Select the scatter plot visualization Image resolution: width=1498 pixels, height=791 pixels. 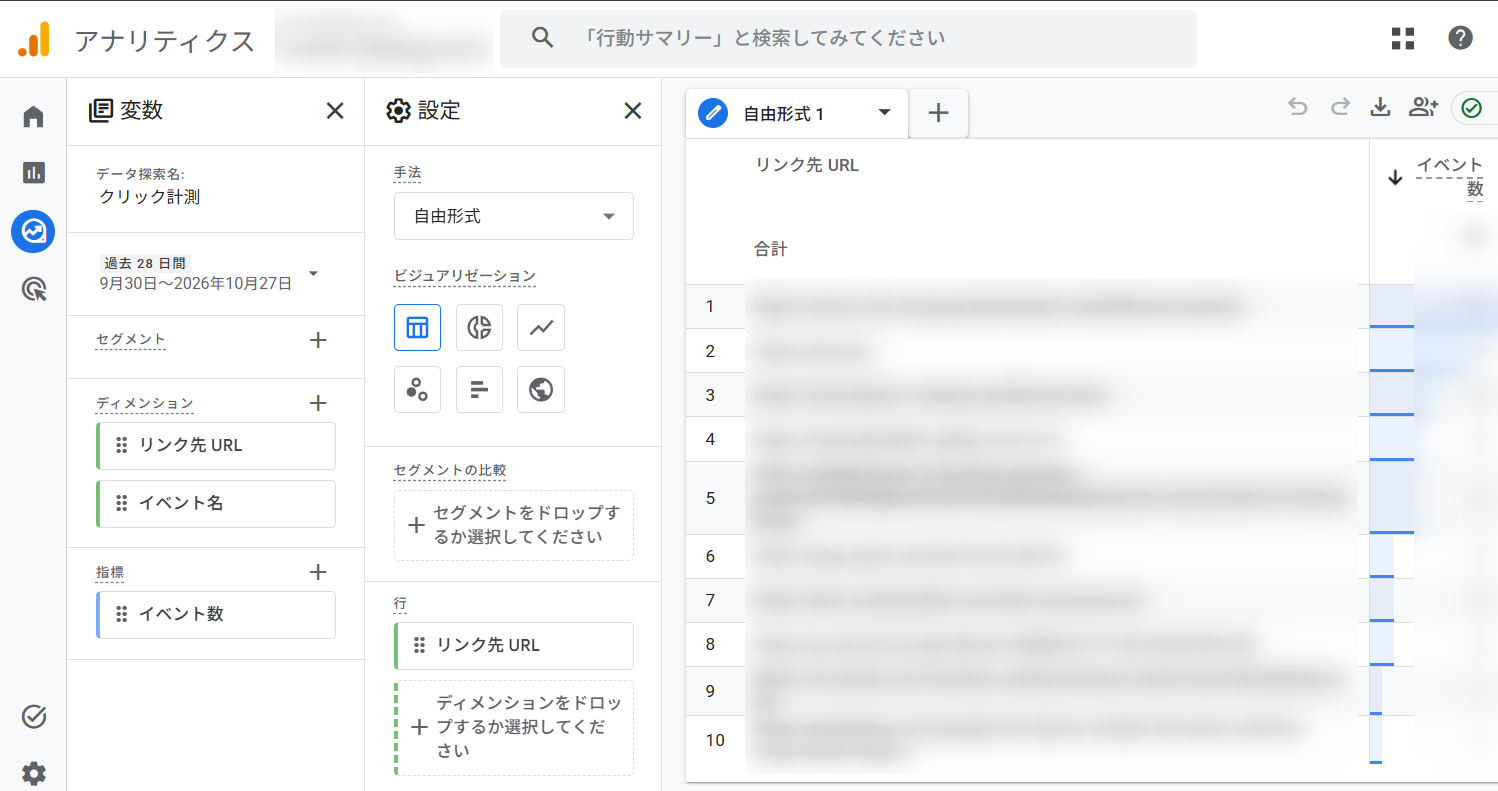point(417,389)
